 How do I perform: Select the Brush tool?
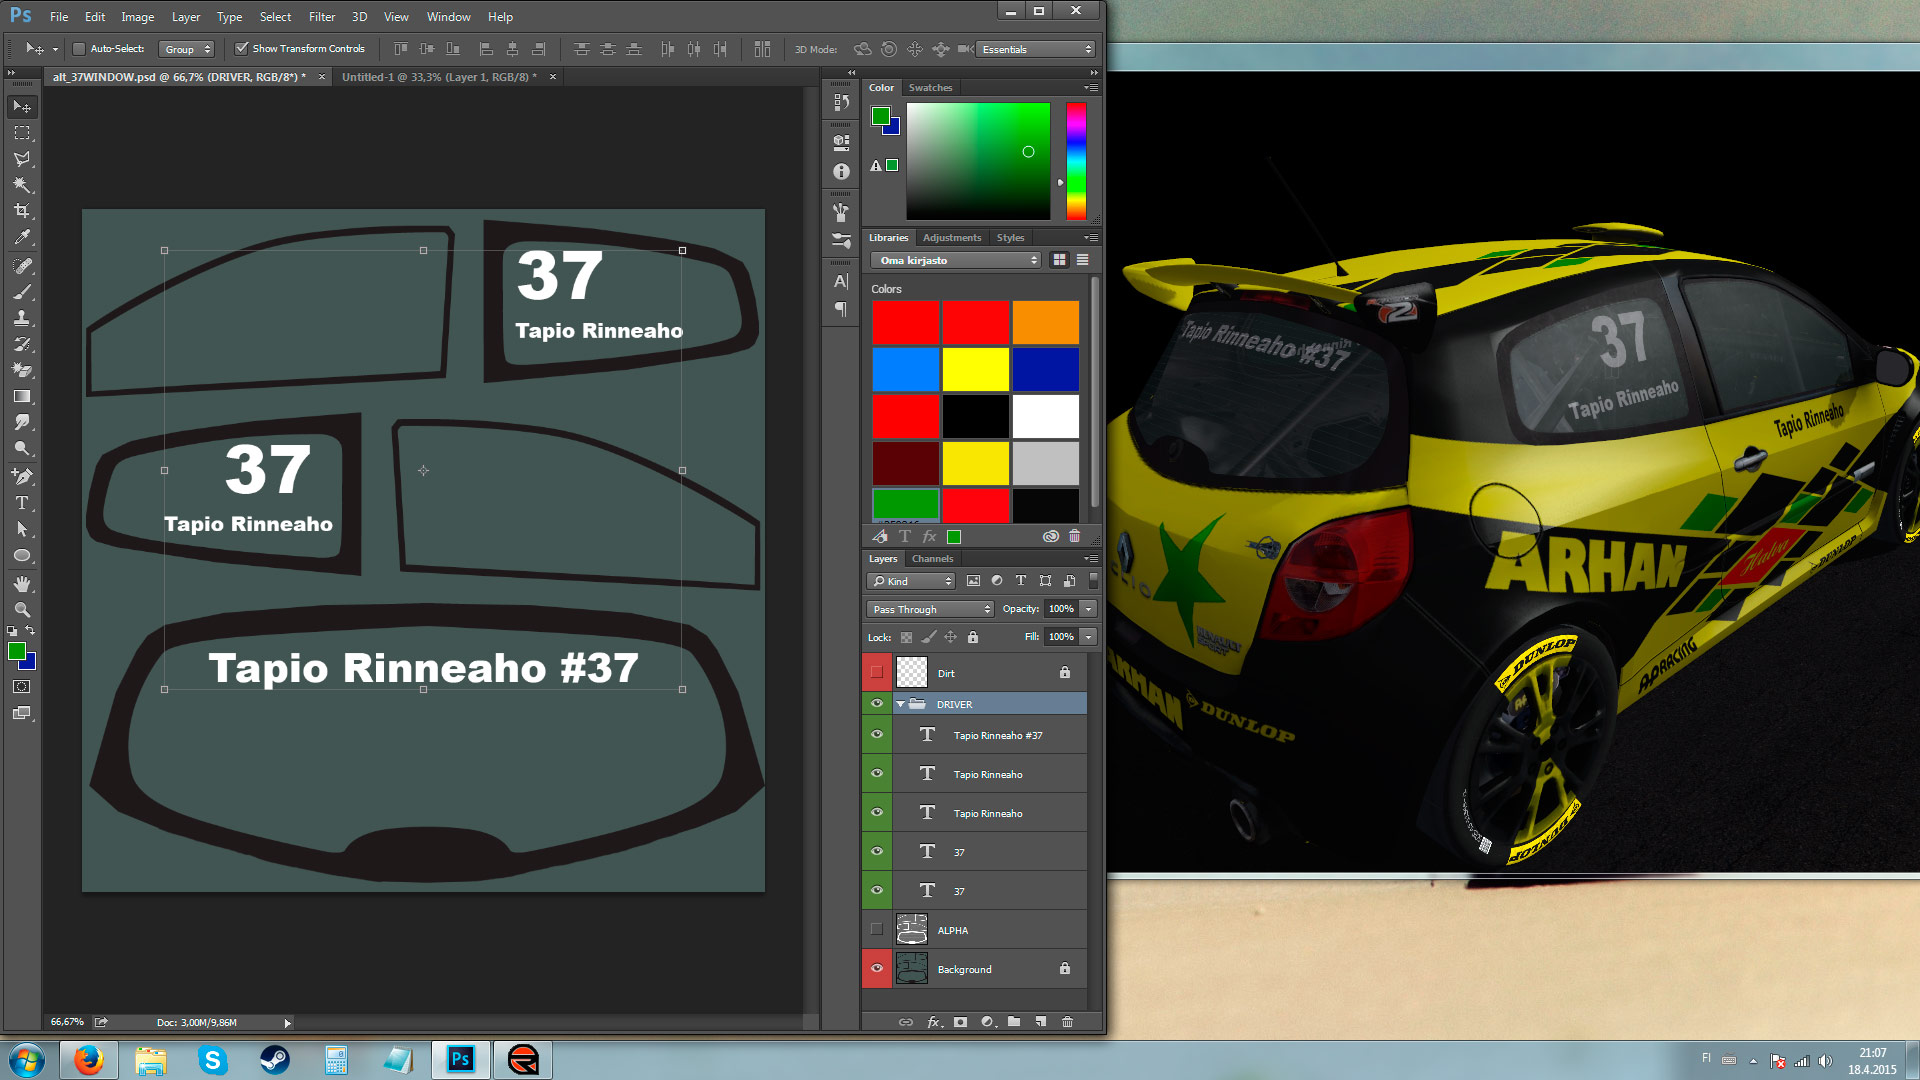point(22,292)
